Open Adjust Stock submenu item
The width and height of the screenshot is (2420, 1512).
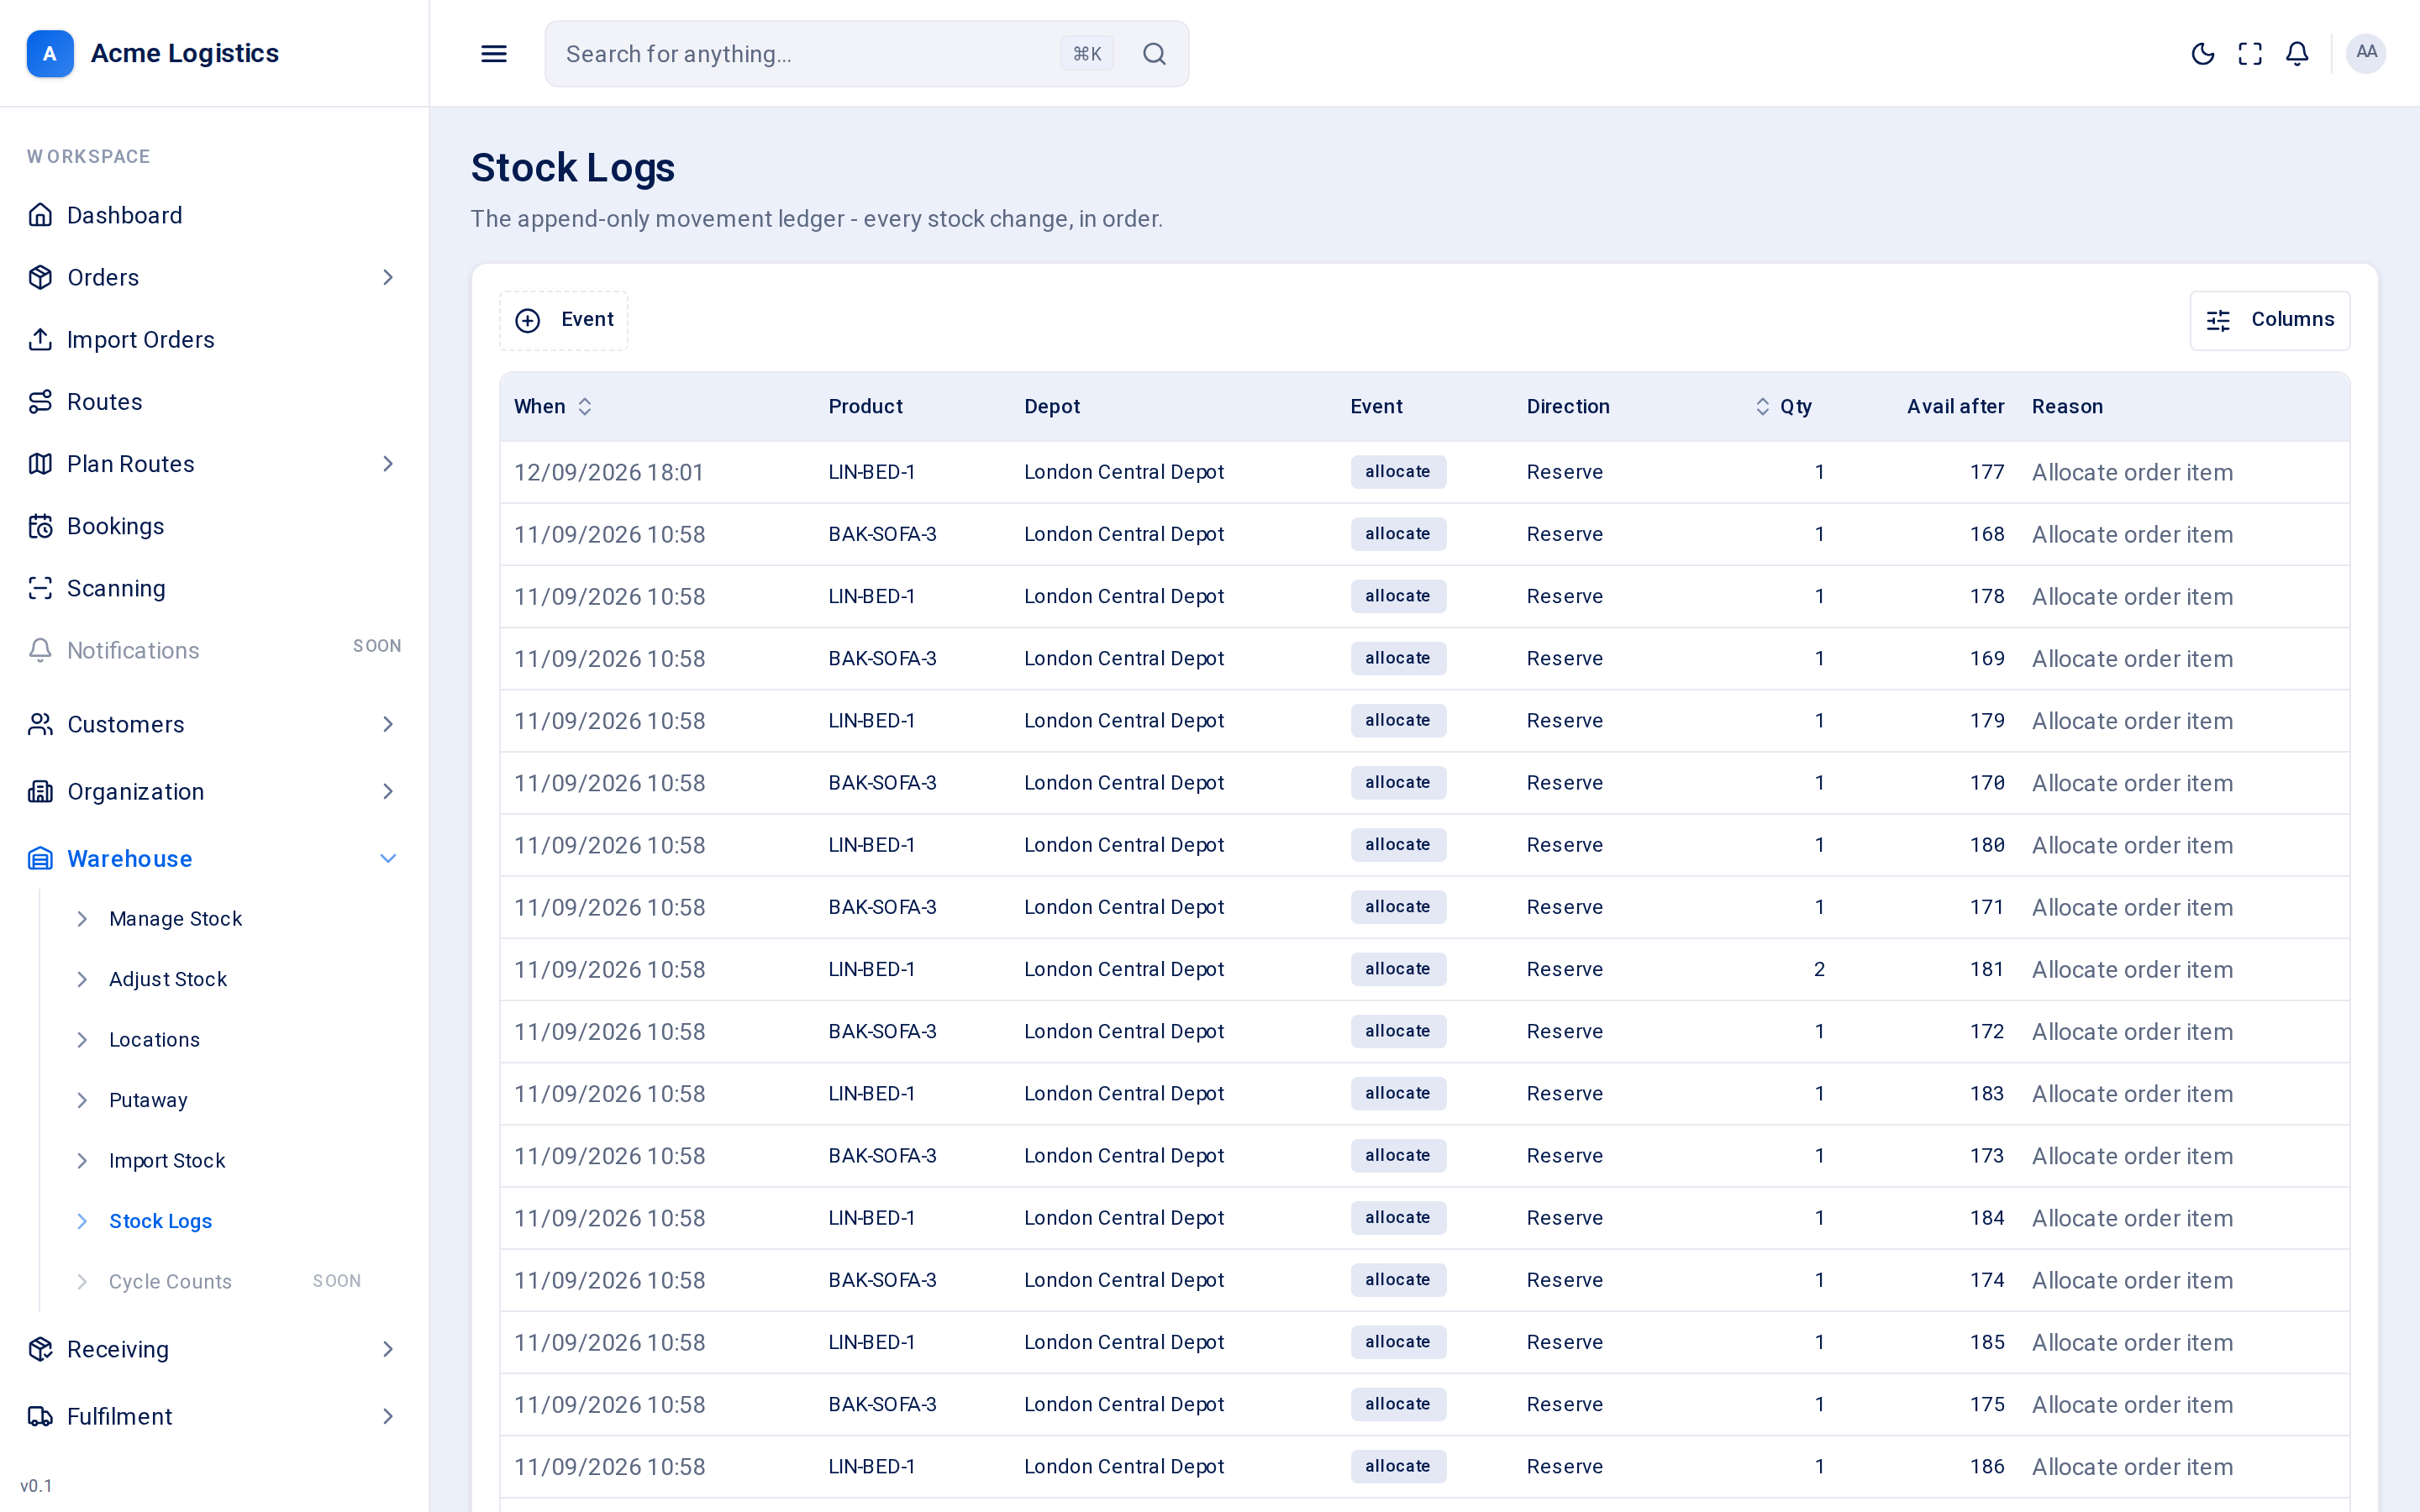(x=168, y=979)
